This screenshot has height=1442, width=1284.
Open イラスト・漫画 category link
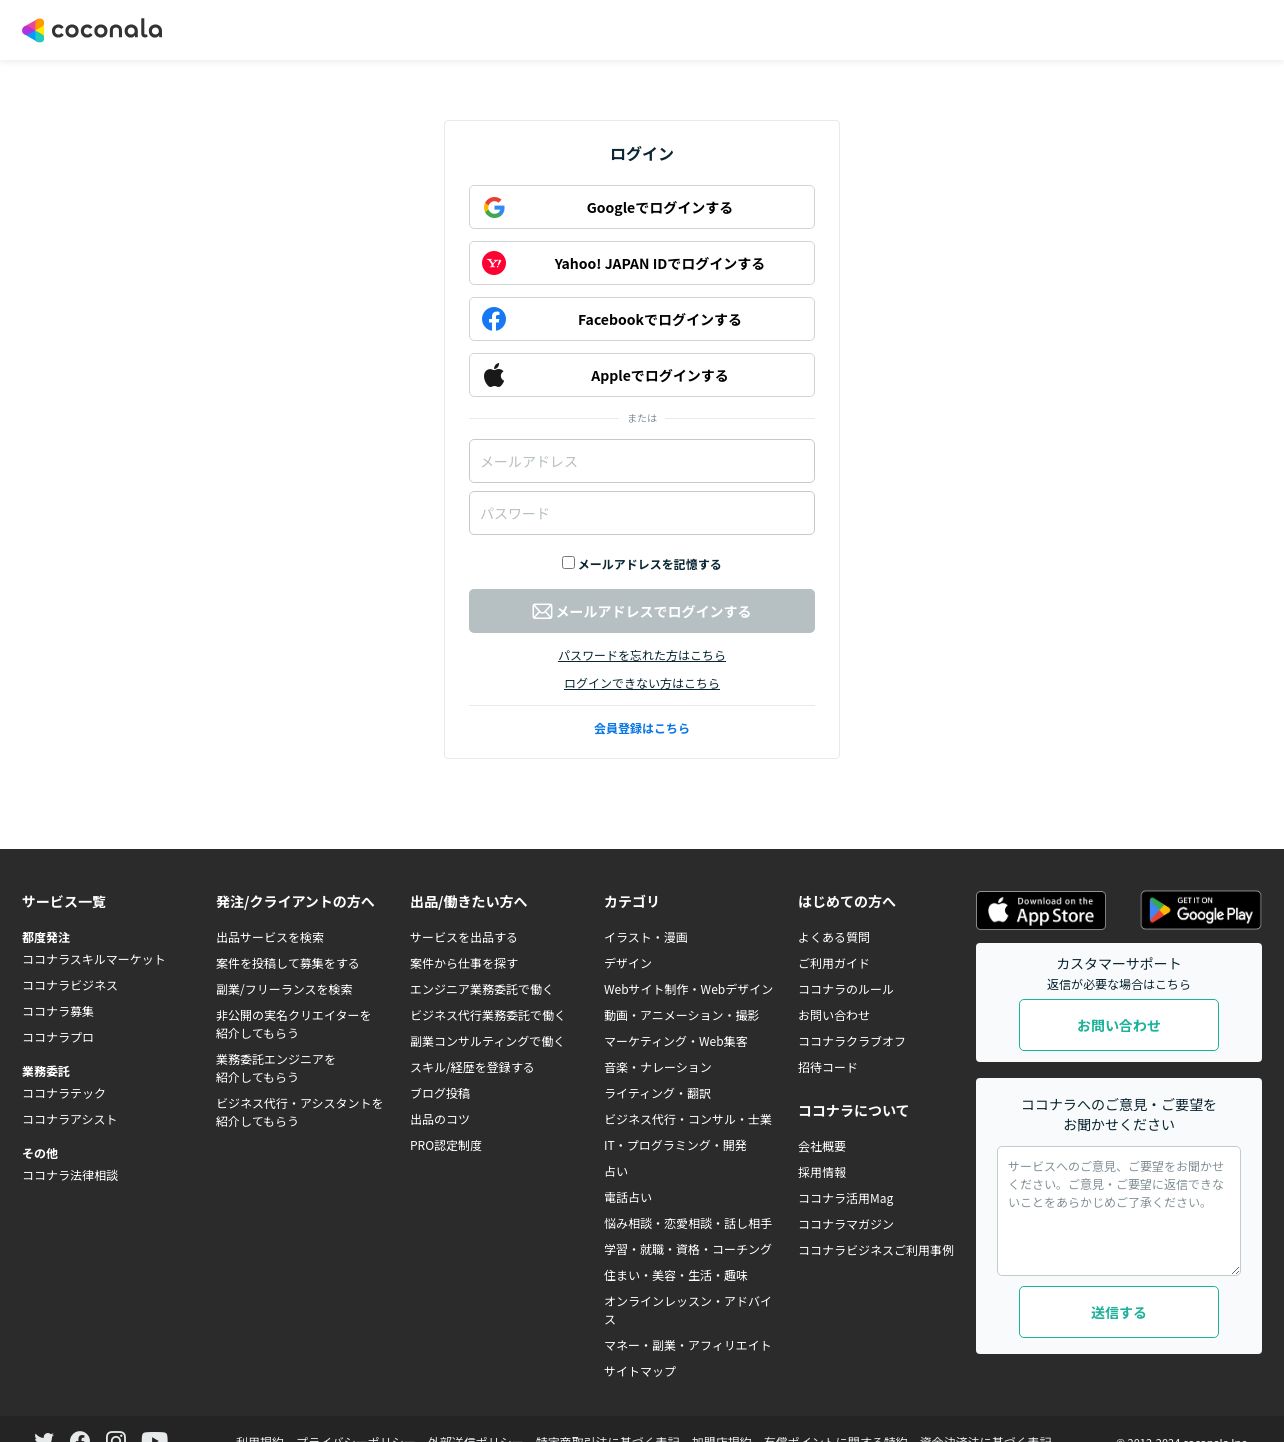(646, 938)
